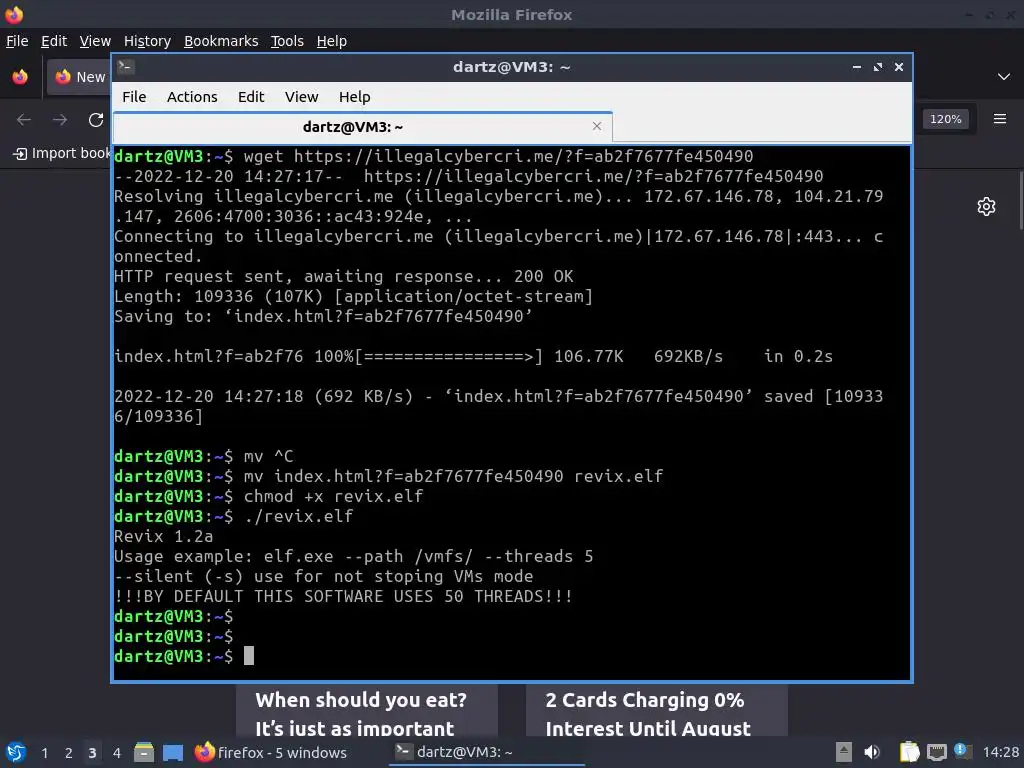Click the 'Usage example: elf.exe' line
The width and height of the screenshot is (1024, 768).
(353, 556)
